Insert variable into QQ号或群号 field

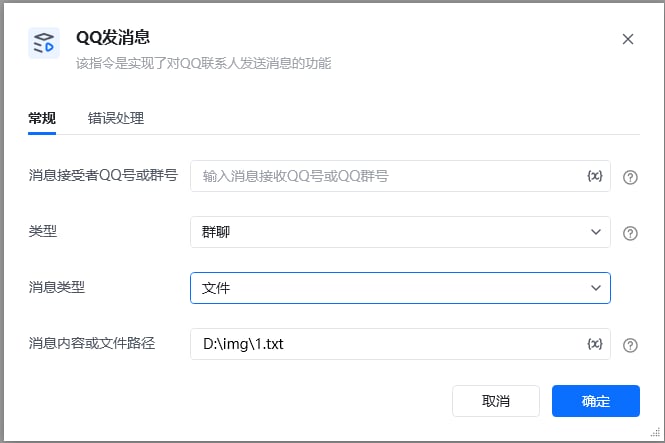(x=595, y=176)
